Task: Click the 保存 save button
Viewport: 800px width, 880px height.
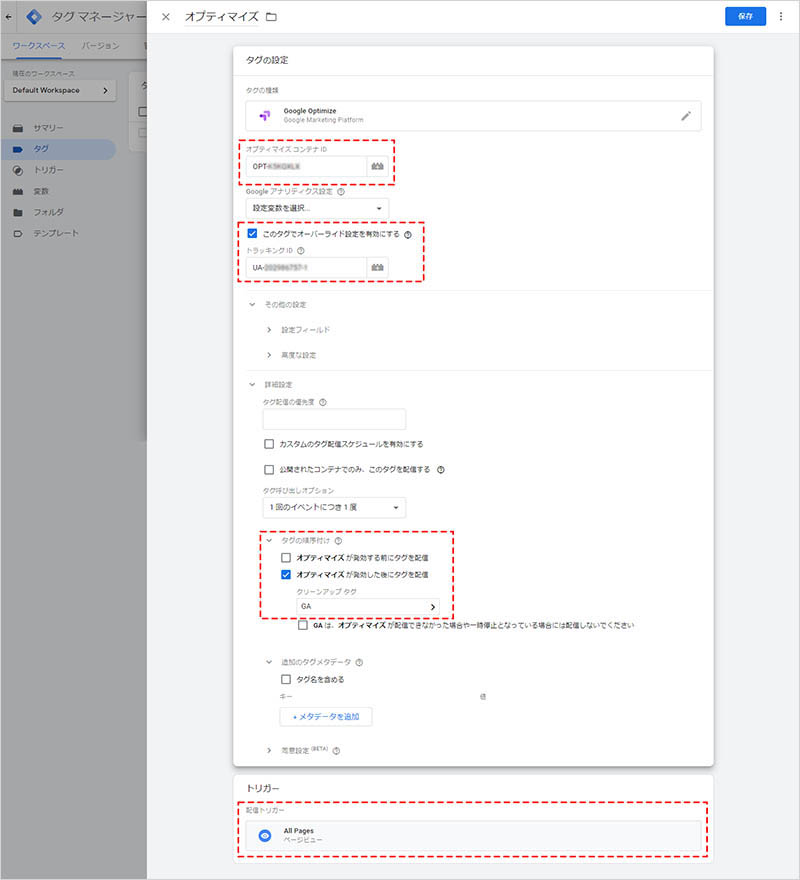Action: pos(745,17)
